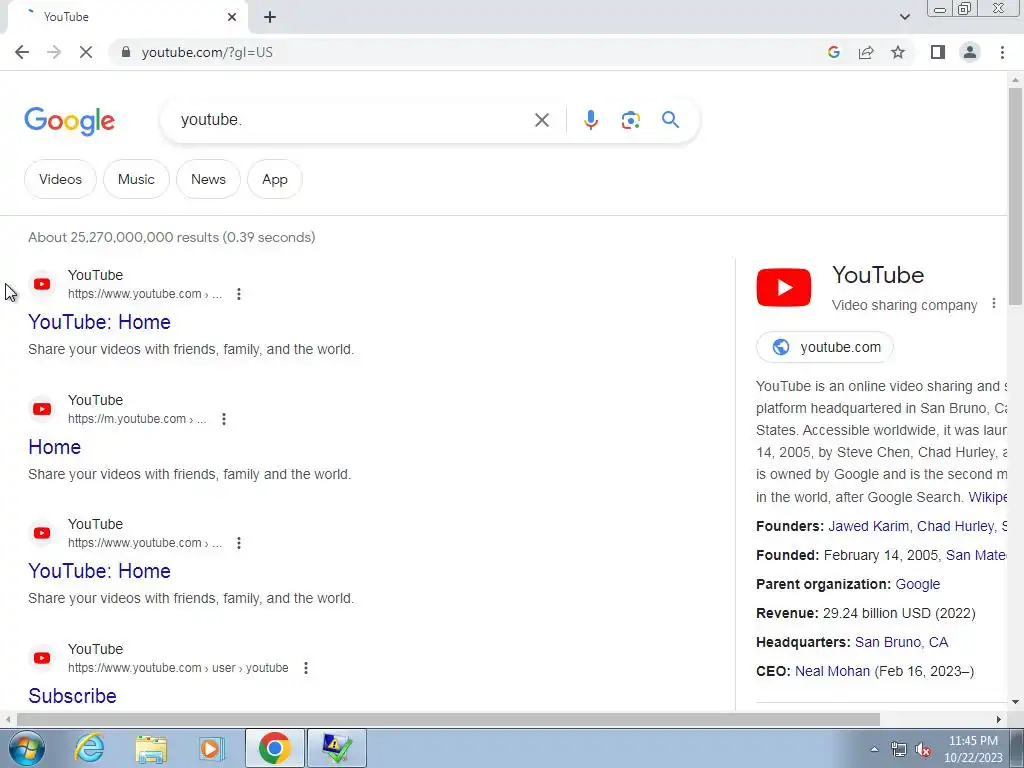Open a new tab with plus button
The width and height of the screenshot is (1024, 768).
pyautogui.click(x=270, y=17)
